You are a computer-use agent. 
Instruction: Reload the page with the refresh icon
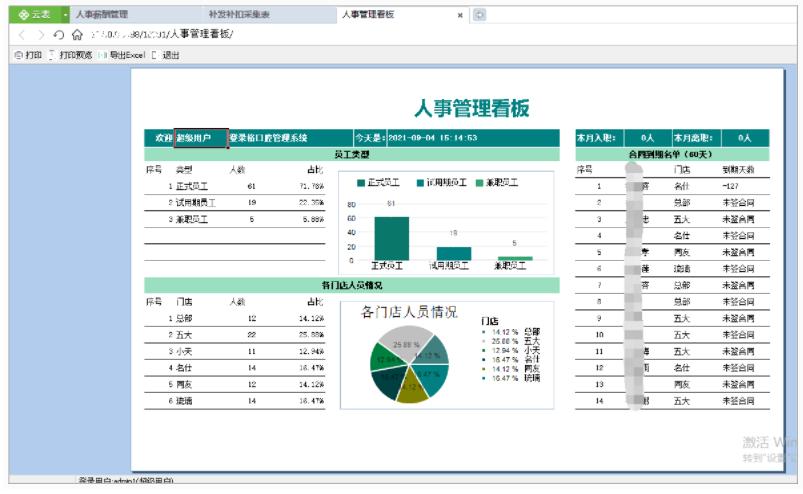[58, 35]
